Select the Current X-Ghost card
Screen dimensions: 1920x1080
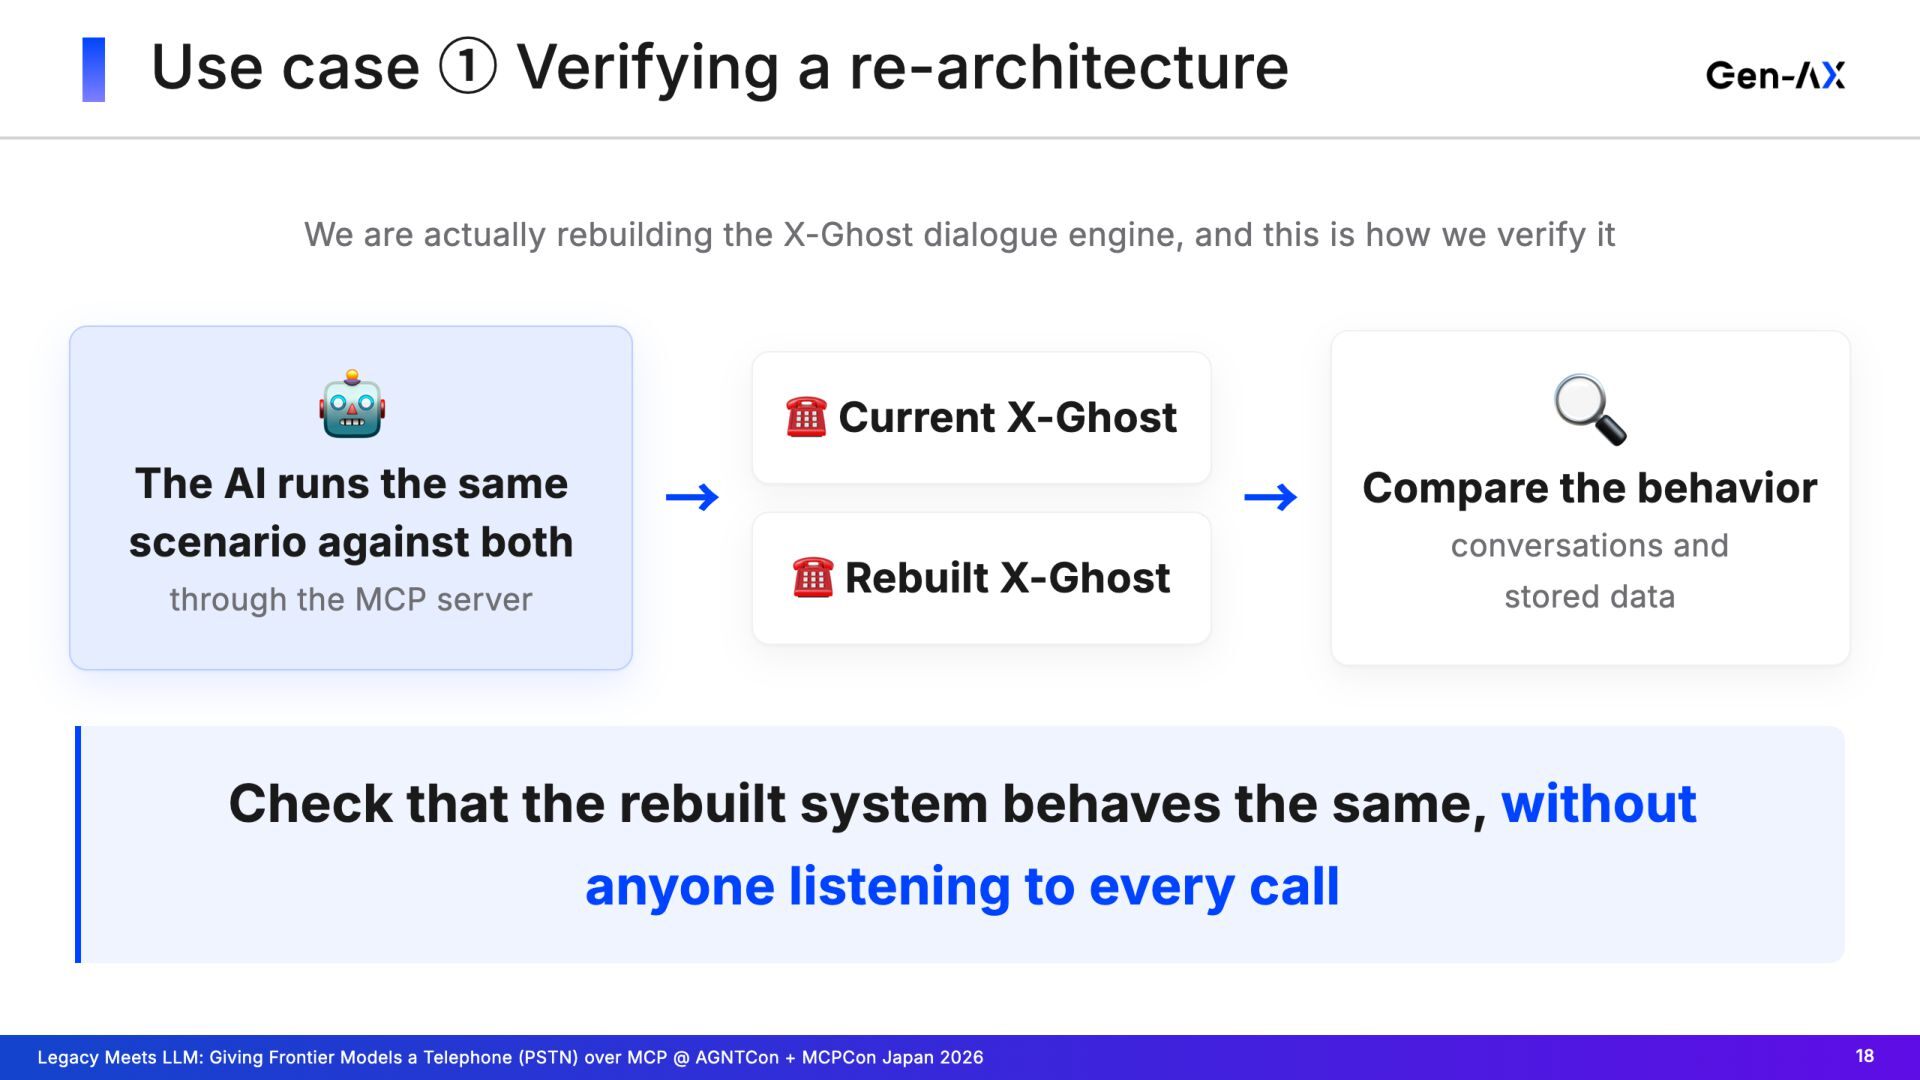coord(981,417)
